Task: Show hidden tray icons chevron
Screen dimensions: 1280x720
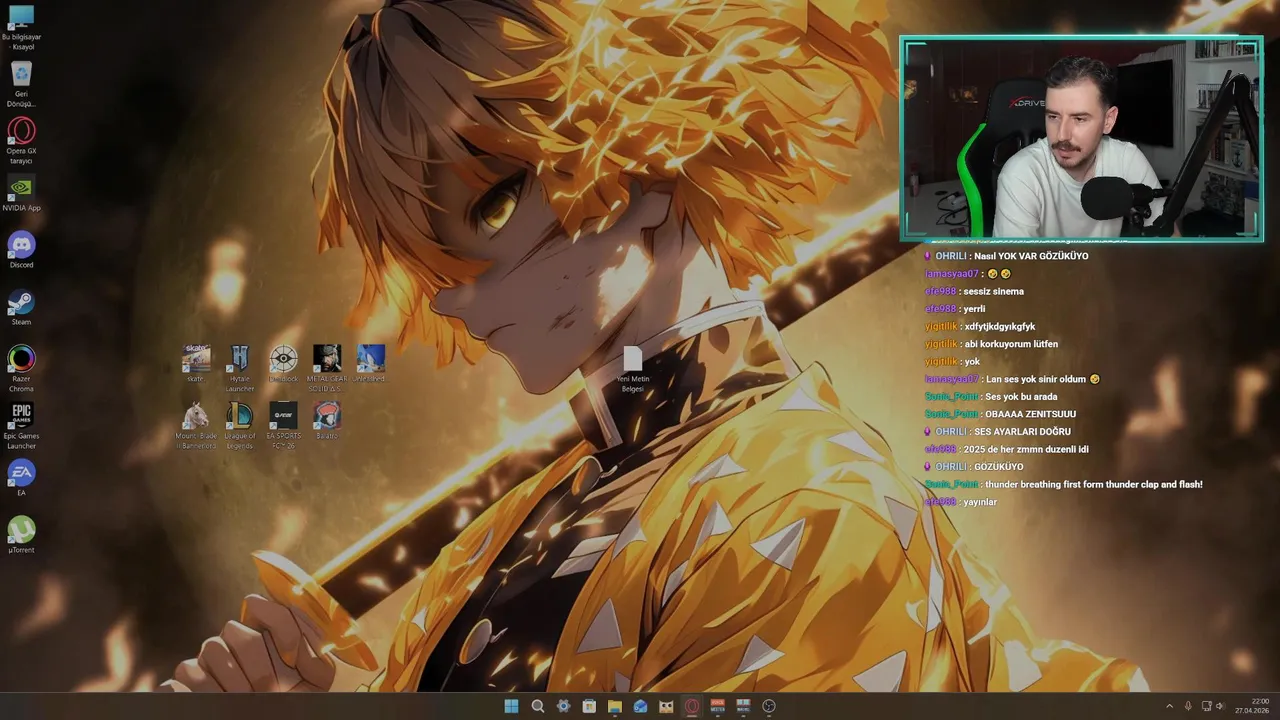Action: click(1170, 706)
